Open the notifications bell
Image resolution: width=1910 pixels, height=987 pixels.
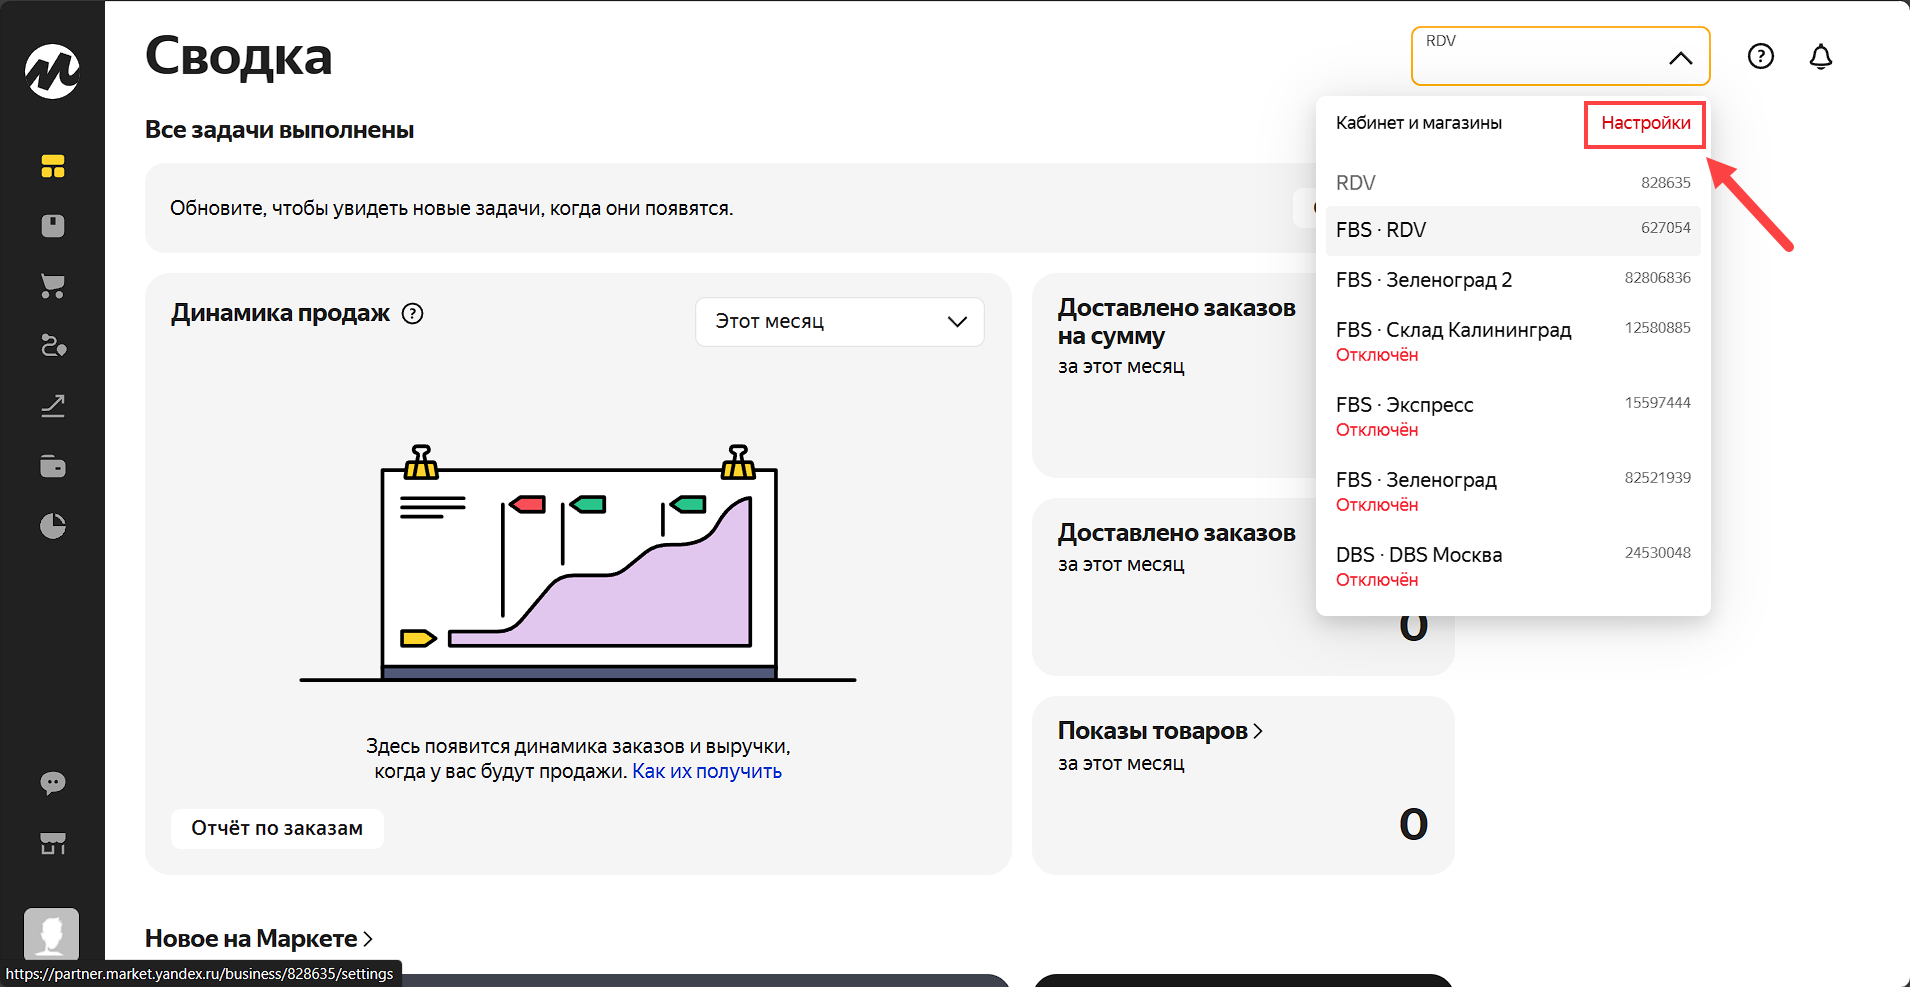tap(1821, 56)
